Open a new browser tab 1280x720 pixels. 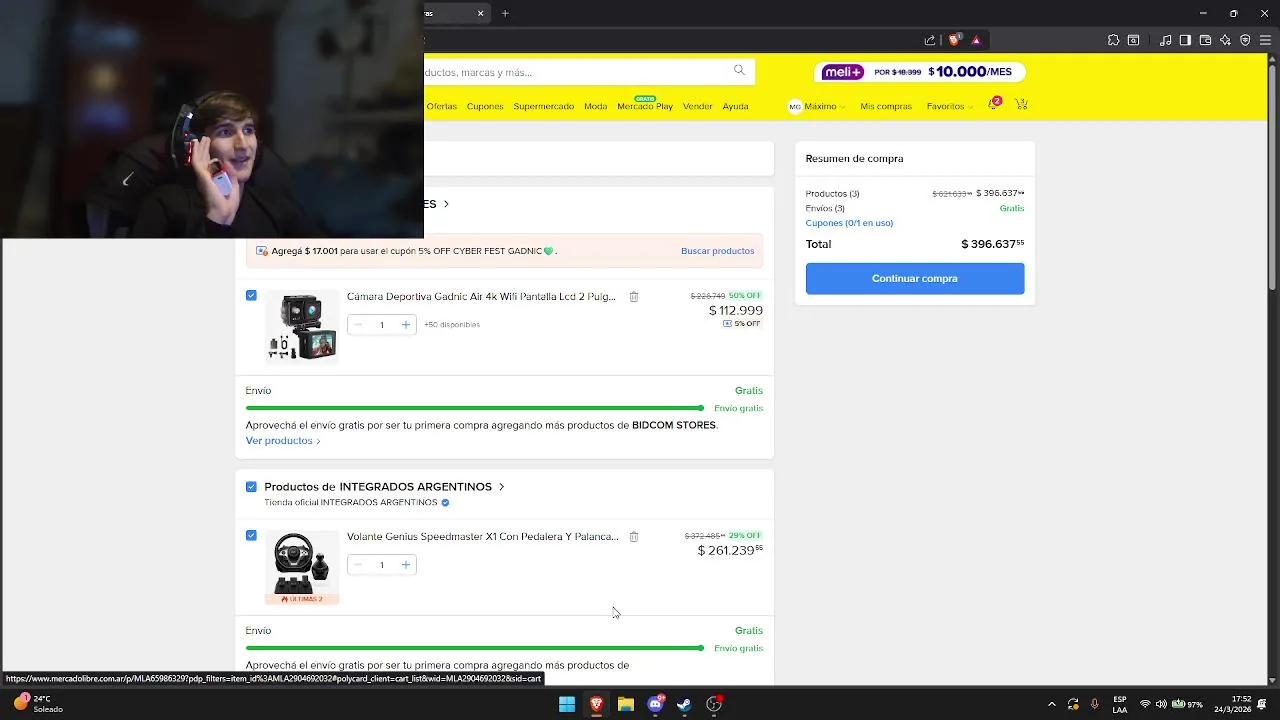505,13
